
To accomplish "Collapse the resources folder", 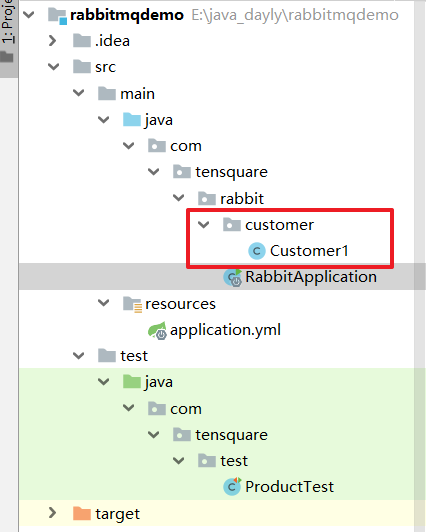I will click(103, 303).
